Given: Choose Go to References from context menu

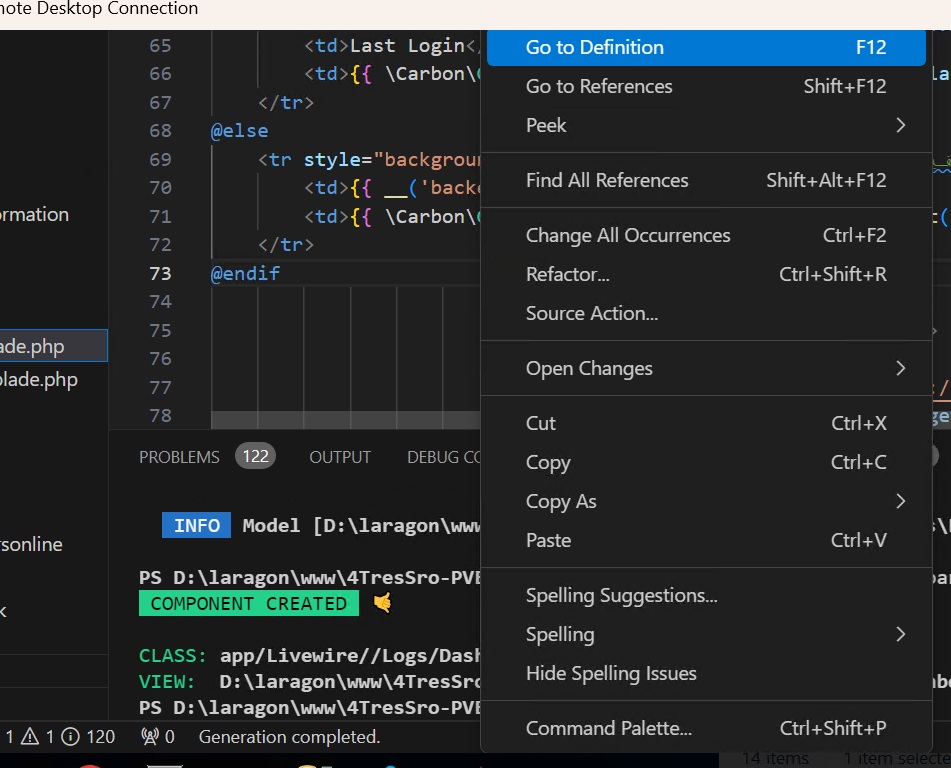Looking at the screenshot, I should tap(705, 86).
